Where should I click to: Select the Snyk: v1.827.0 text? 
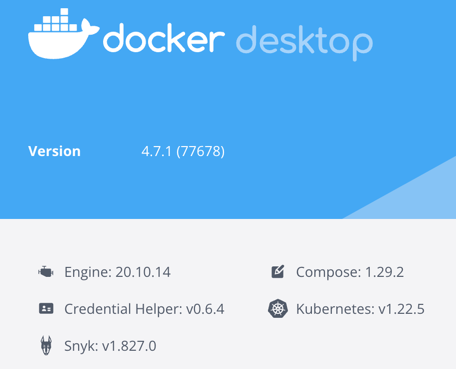click(x=110, y=346)
